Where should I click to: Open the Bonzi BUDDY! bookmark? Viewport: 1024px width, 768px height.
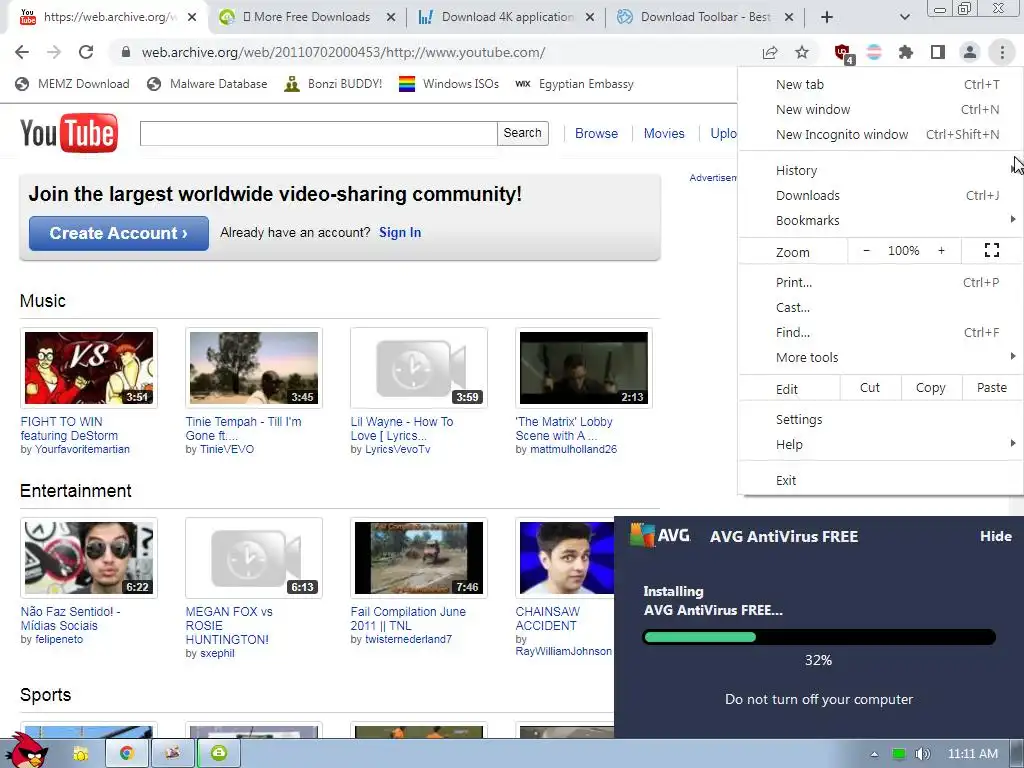333,84
